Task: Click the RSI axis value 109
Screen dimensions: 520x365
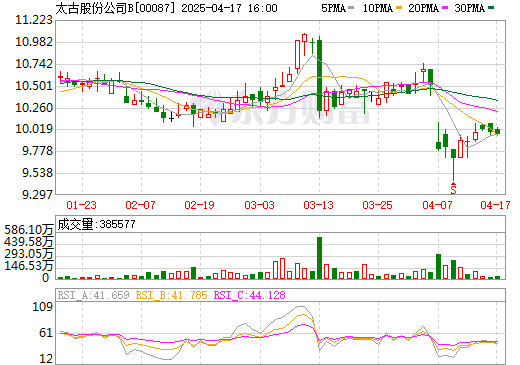Action: (x=42, y=307)
